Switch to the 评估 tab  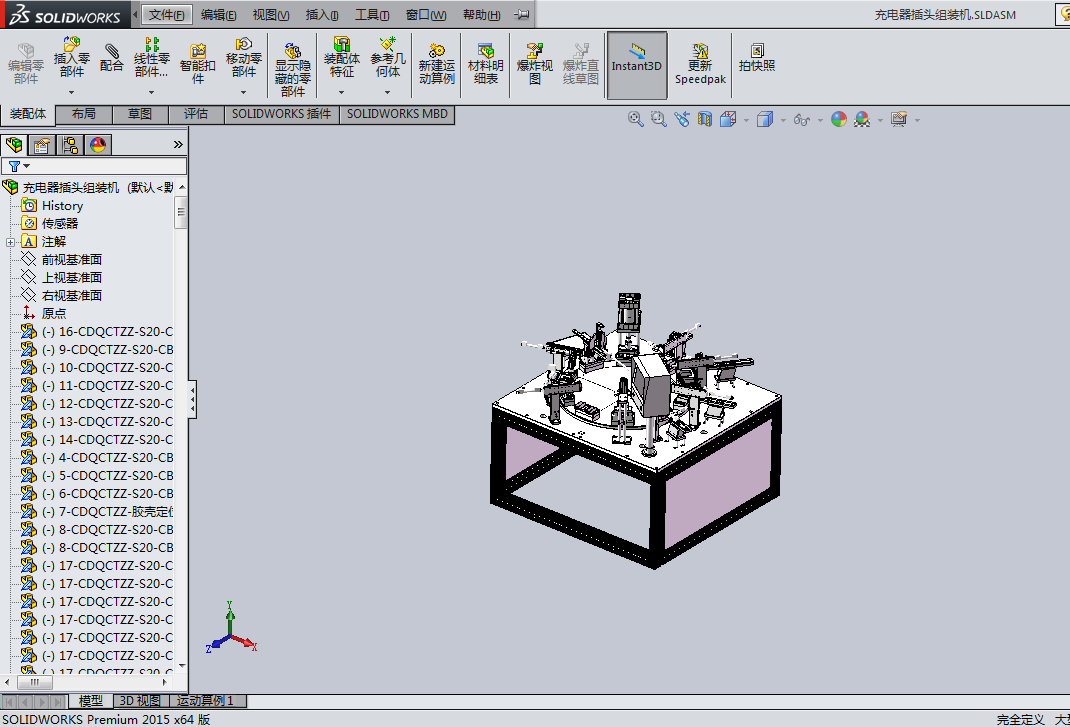pos(196,114)
